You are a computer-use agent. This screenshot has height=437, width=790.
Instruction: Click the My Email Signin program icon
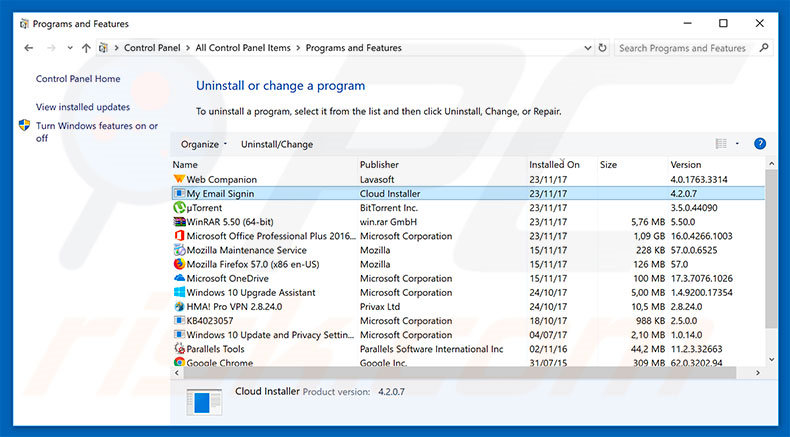[x=179, y=194]
